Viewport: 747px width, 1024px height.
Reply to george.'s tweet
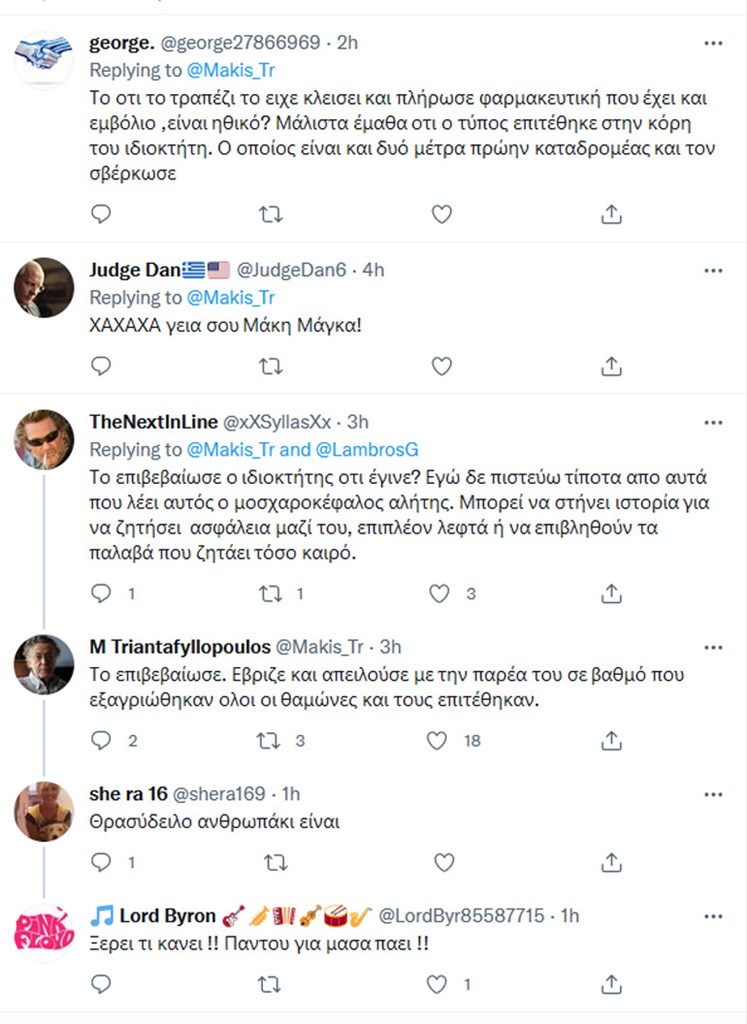tap(101, 213)
